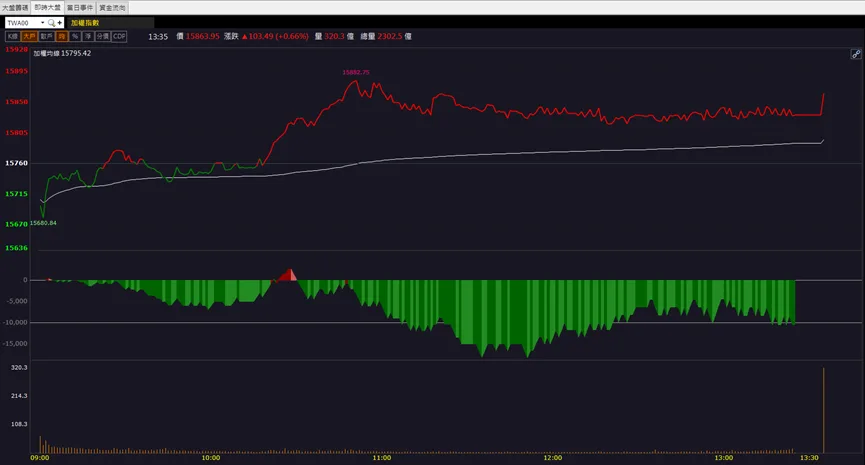Toggle the % percentage scale button
The width and height of the screenshot is (865, 465).
pos(75,36)
